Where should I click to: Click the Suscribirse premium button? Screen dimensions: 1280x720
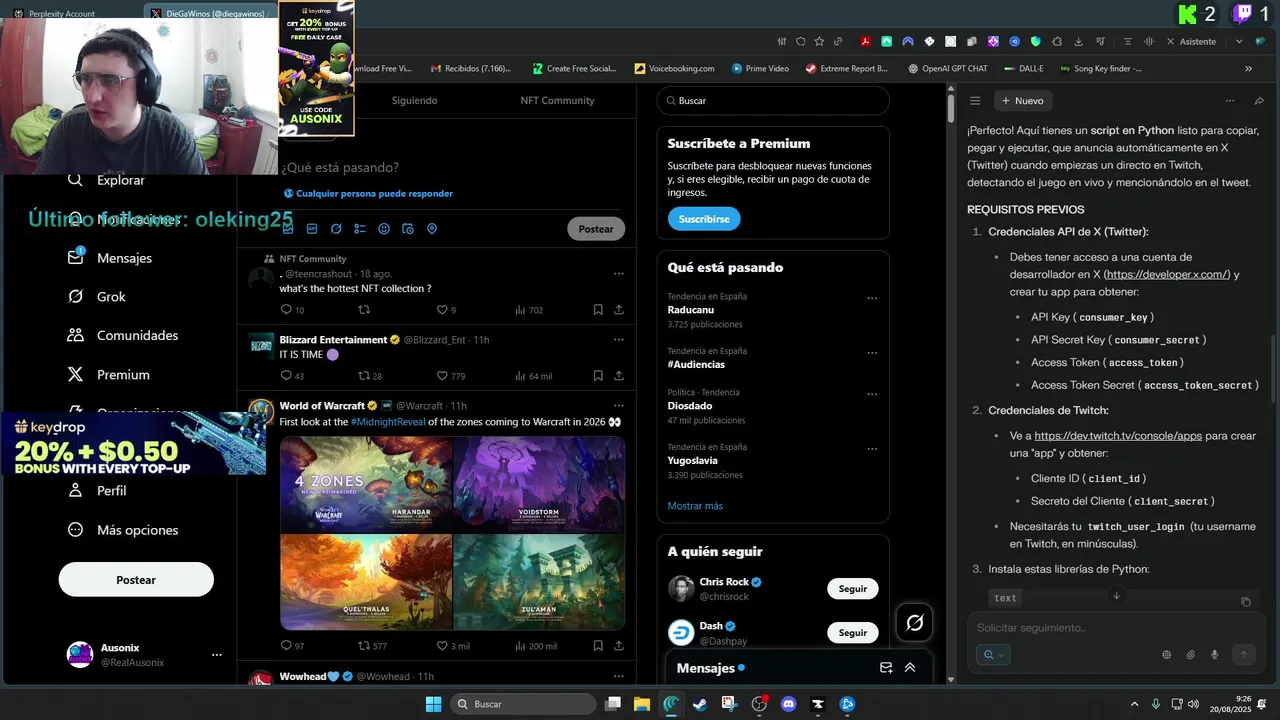704,219
